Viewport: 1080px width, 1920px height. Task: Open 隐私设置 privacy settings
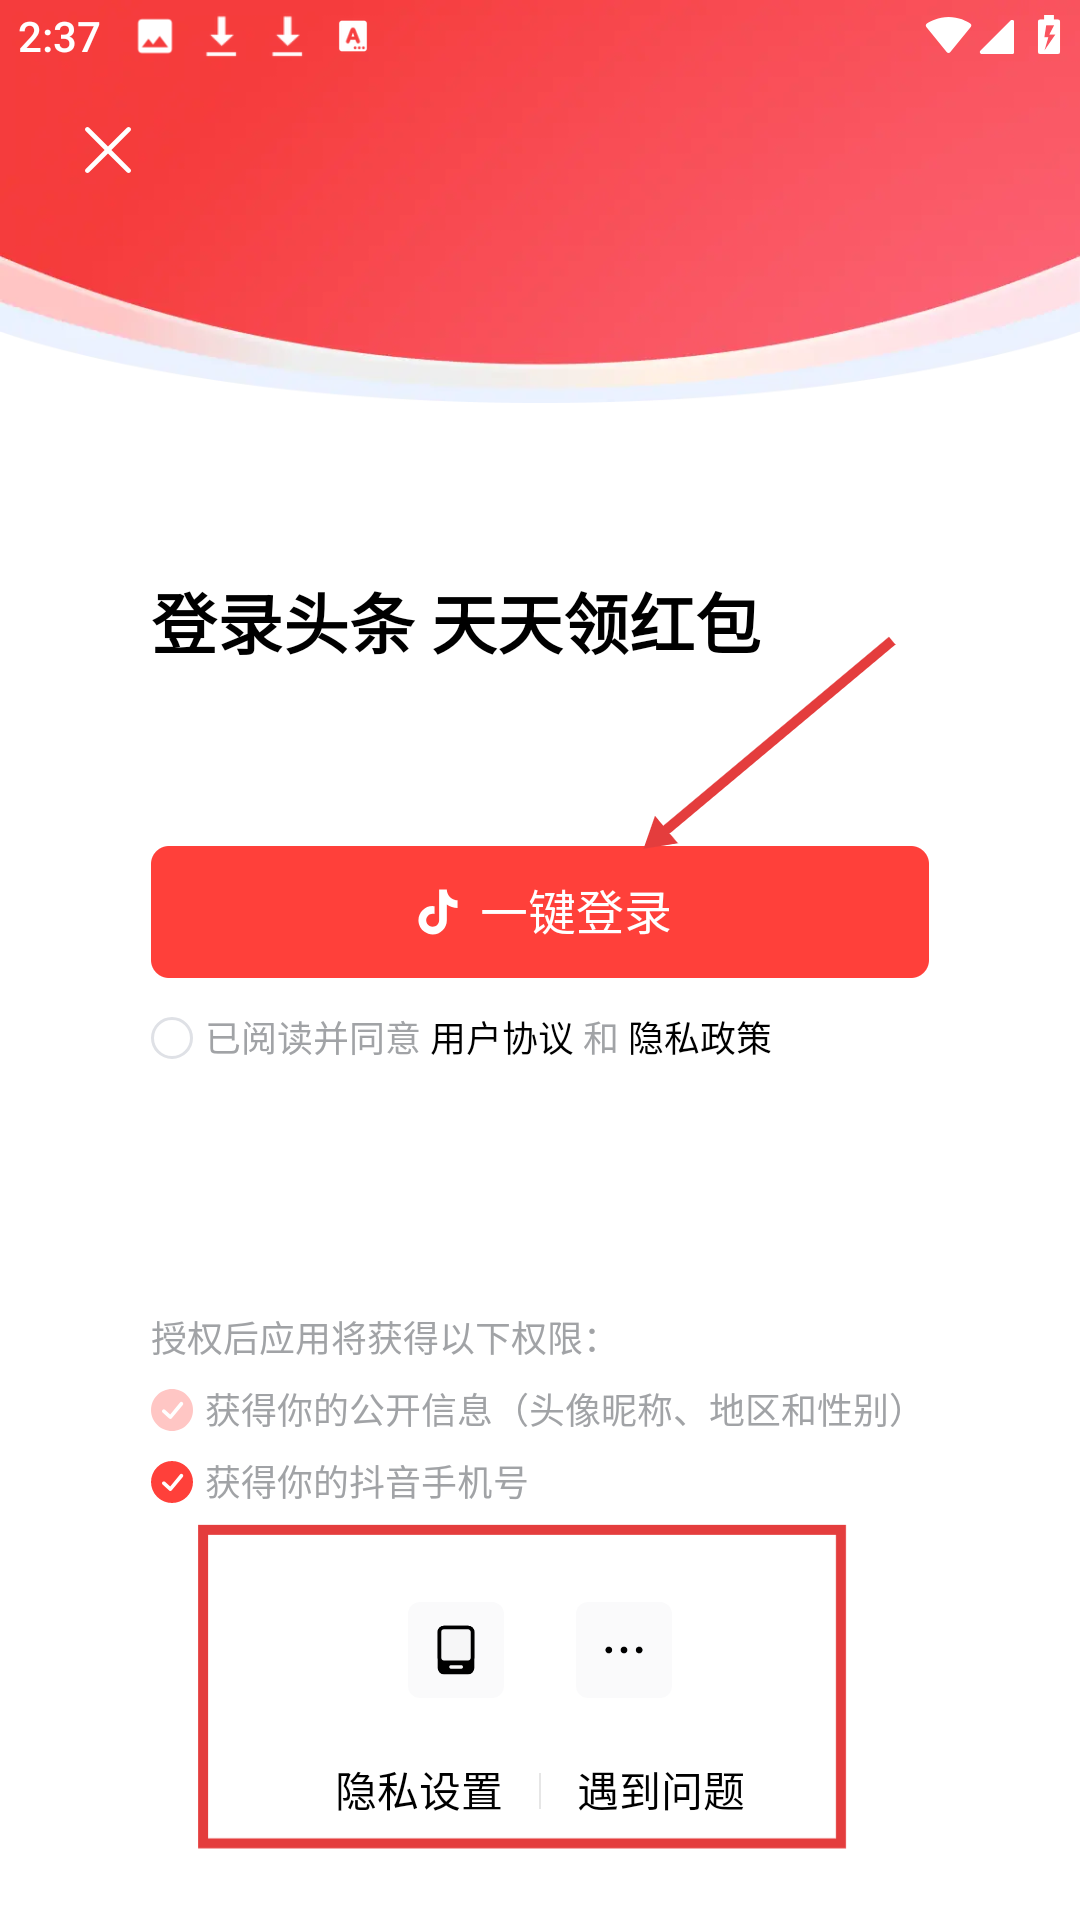coord(419,1791)
